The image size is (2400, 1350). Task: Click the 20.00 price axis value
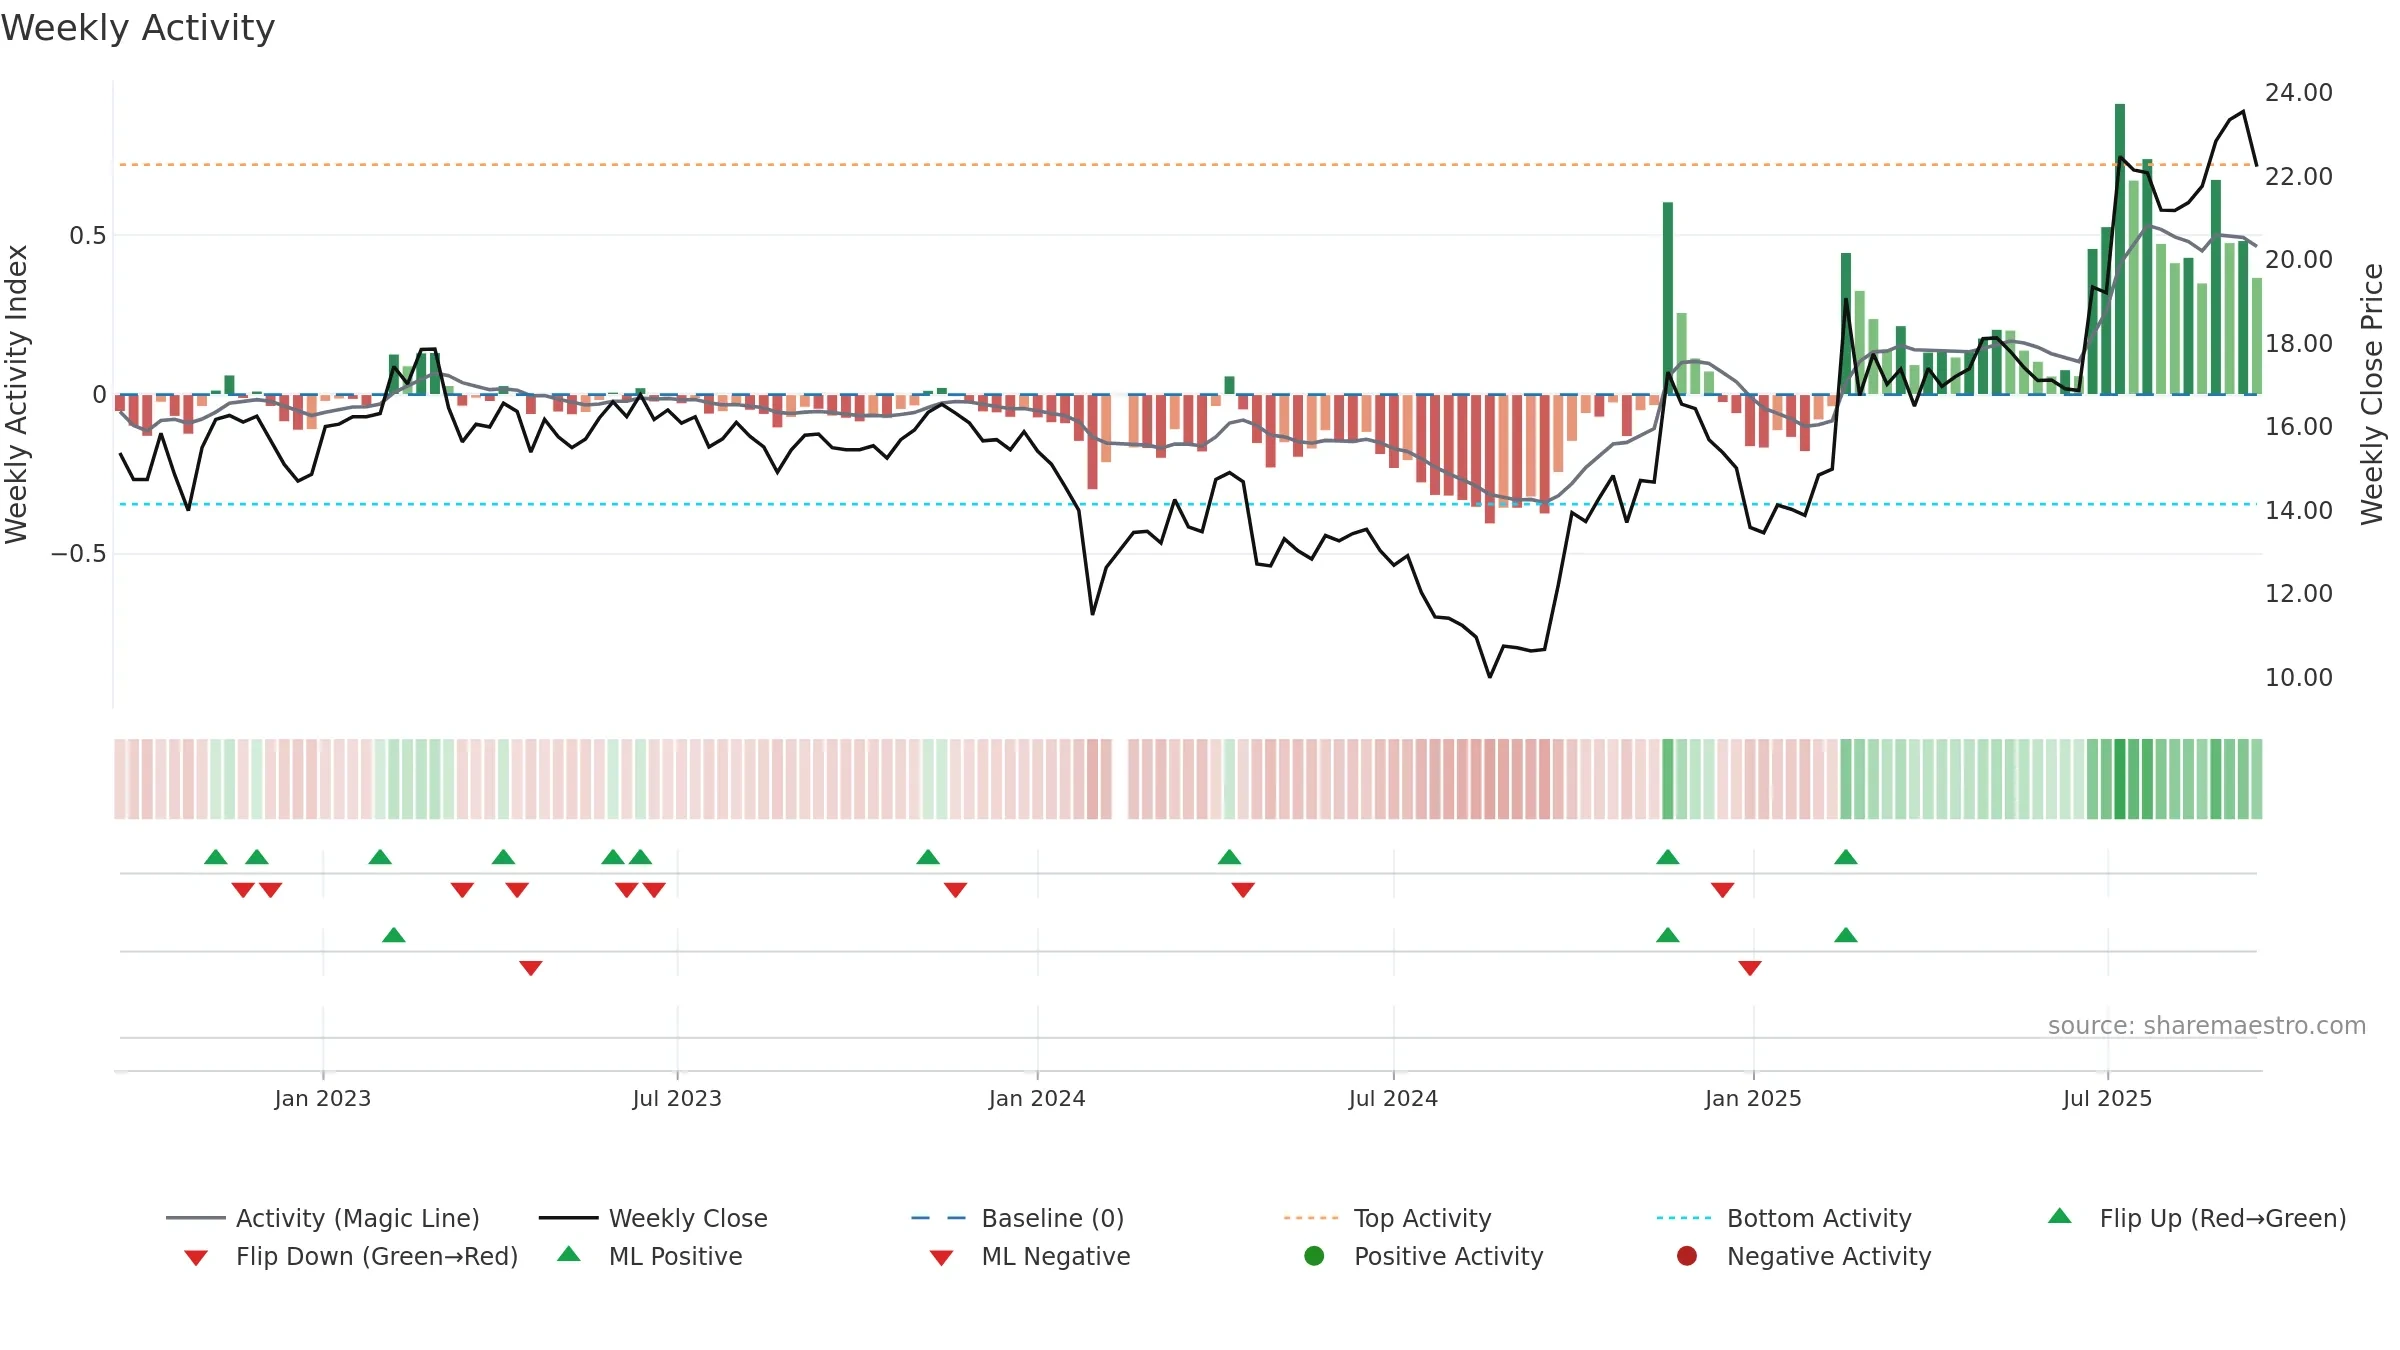(x=2299, y=259)
